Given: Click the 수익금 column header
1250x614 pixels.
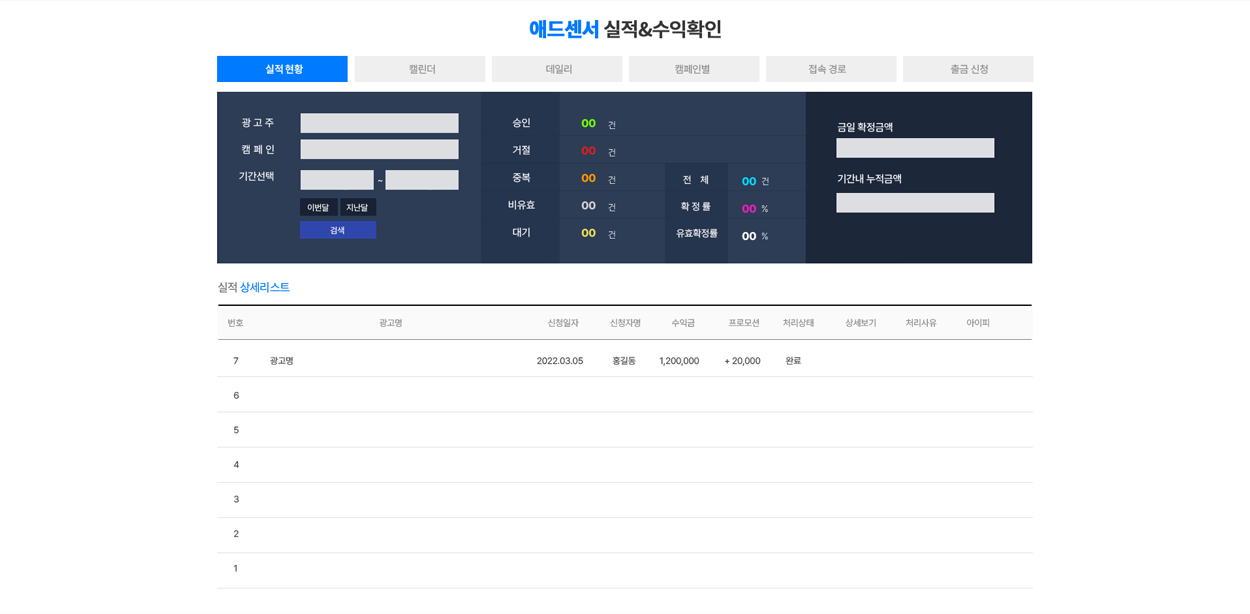Looking at the screenshot, I should (x=683, y=323).
